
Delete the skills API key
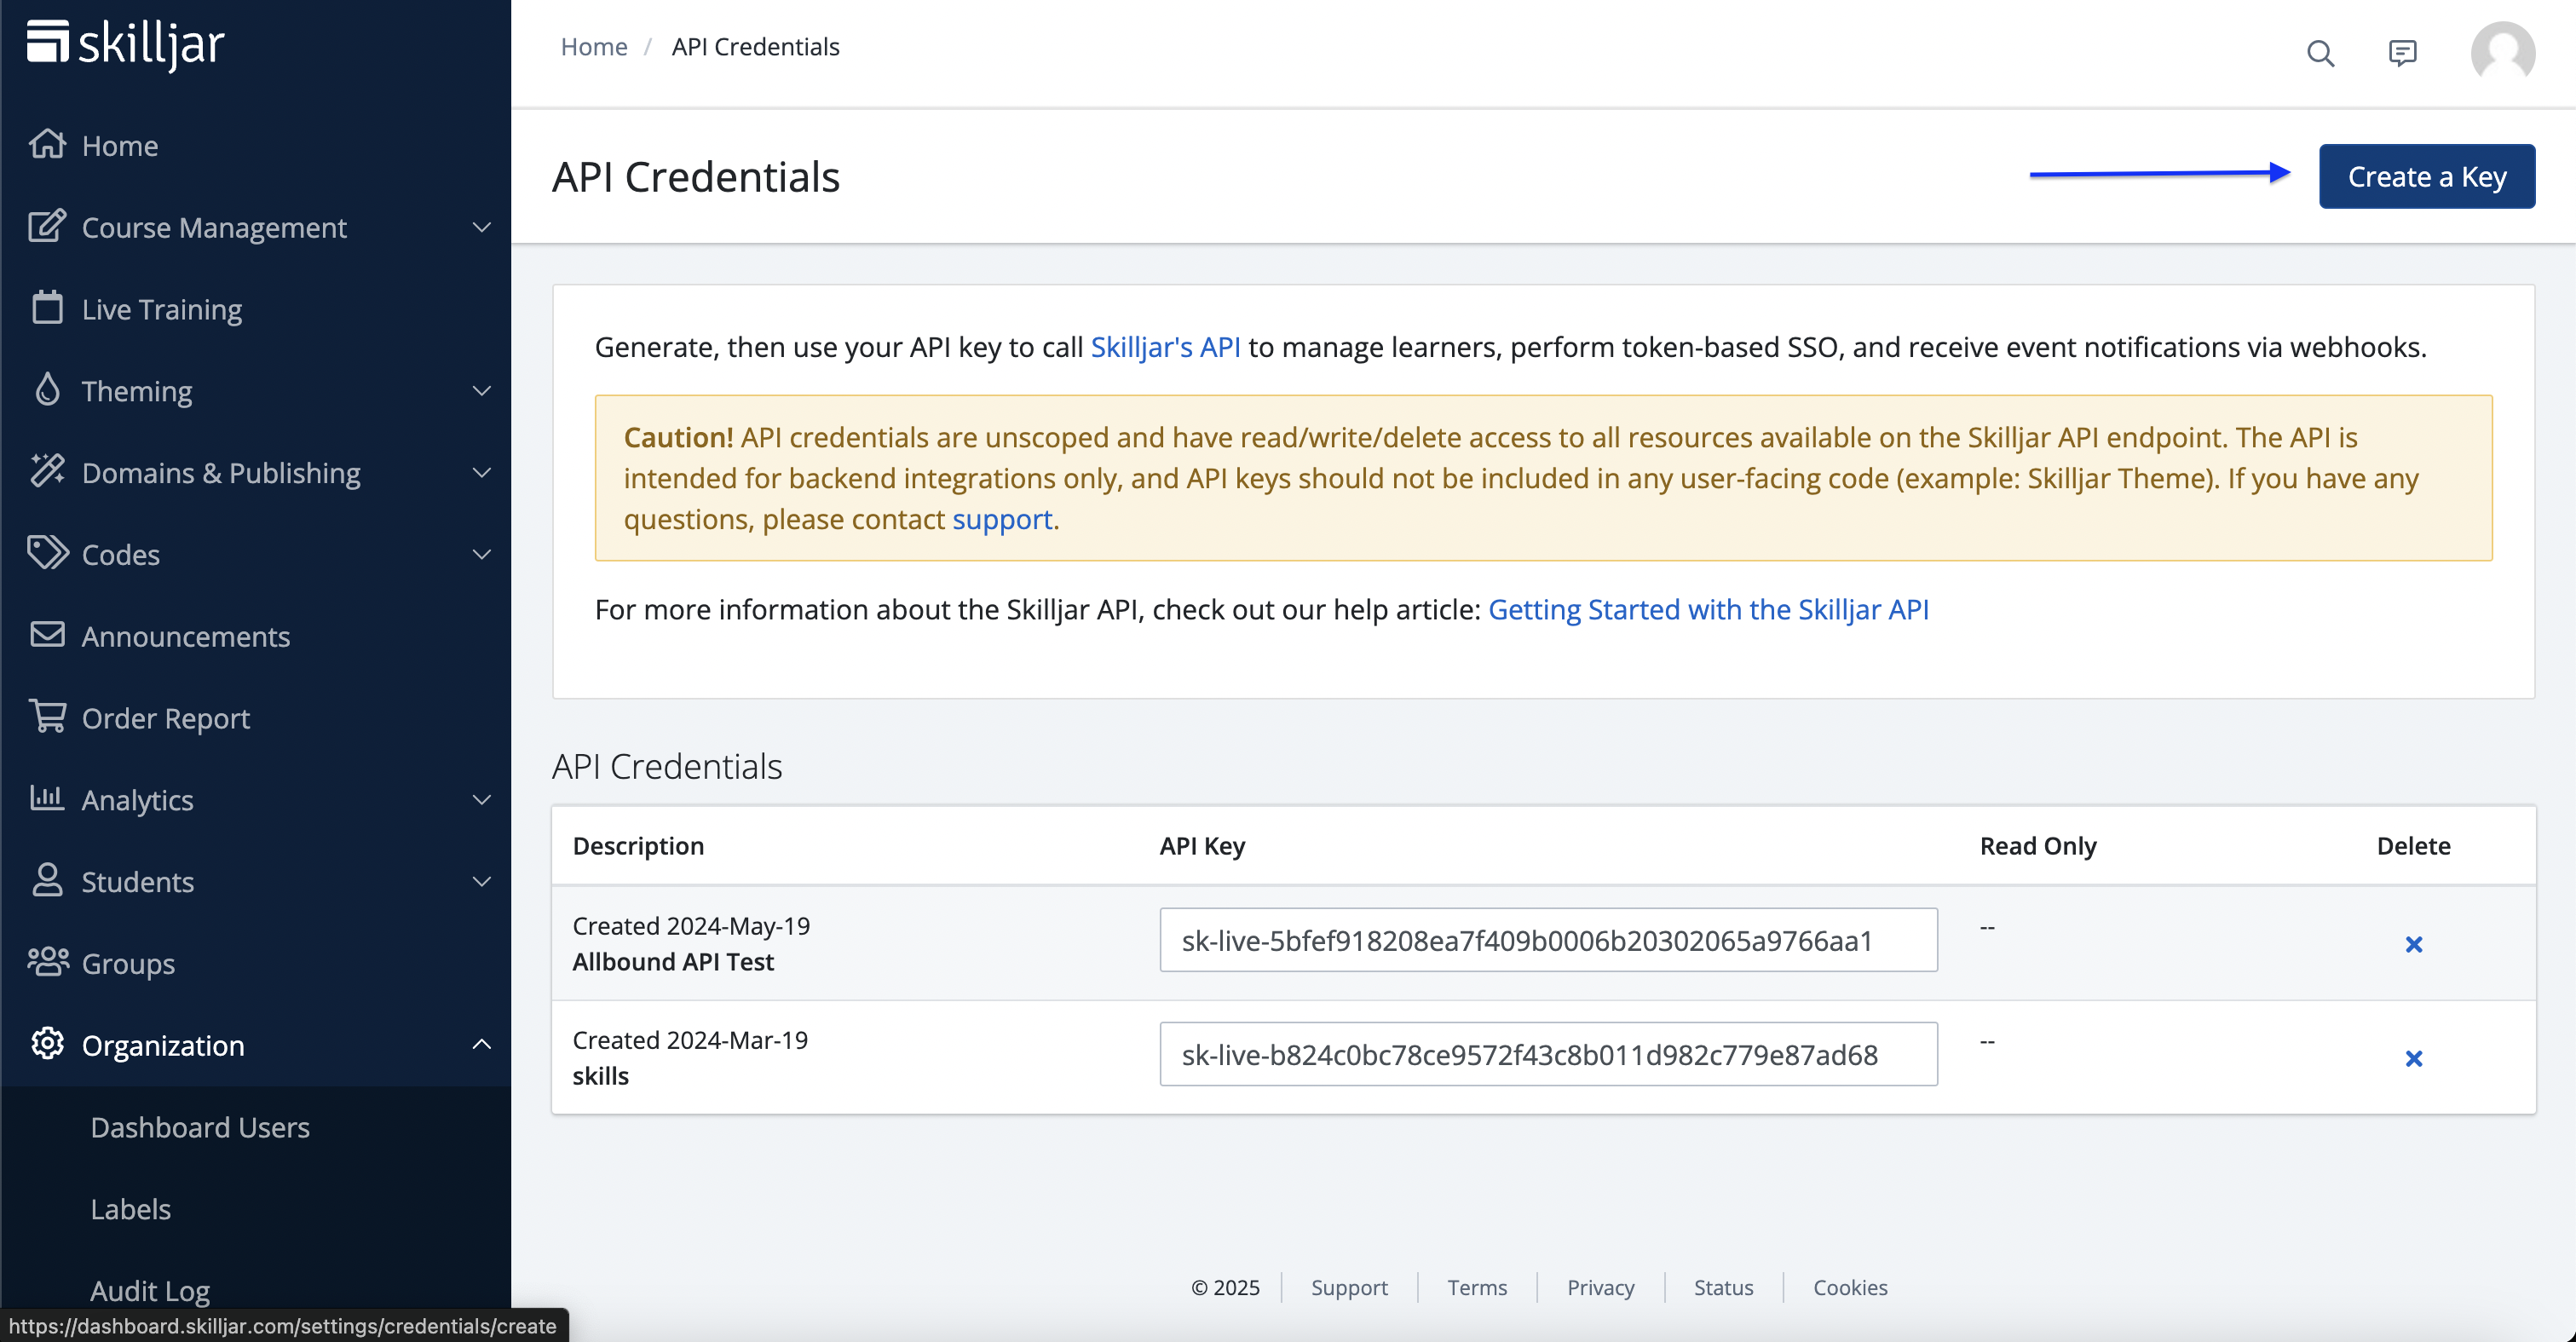(x=2413, y=1058)
